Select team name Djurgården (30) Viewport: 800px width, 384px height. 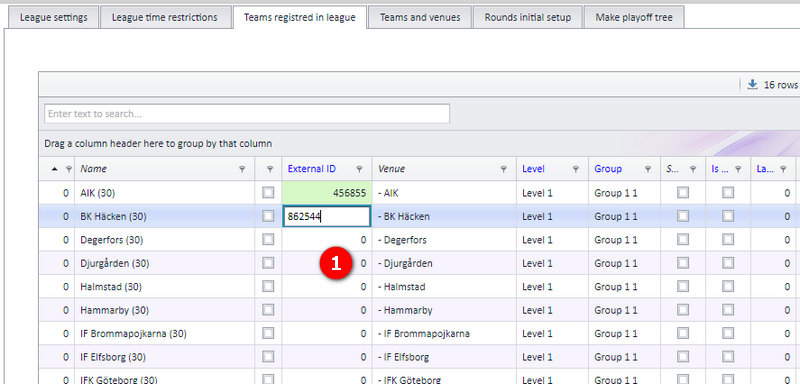tap(115, 264)
